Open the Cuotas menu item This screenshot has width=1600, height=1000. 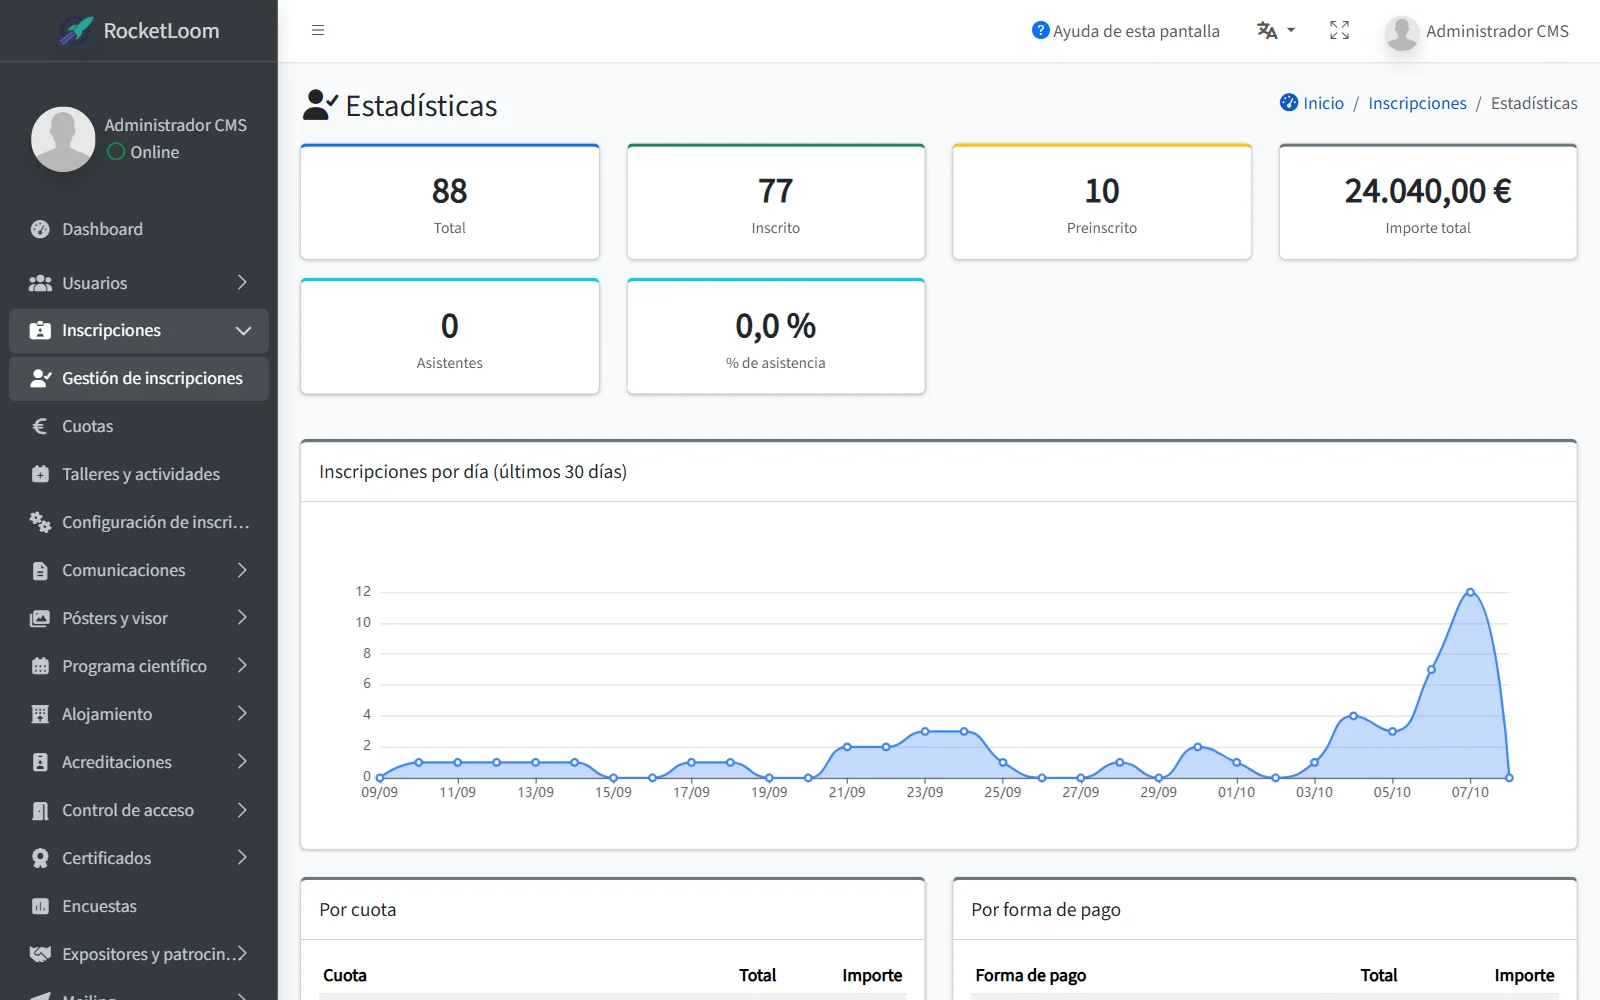pos(139,426)
